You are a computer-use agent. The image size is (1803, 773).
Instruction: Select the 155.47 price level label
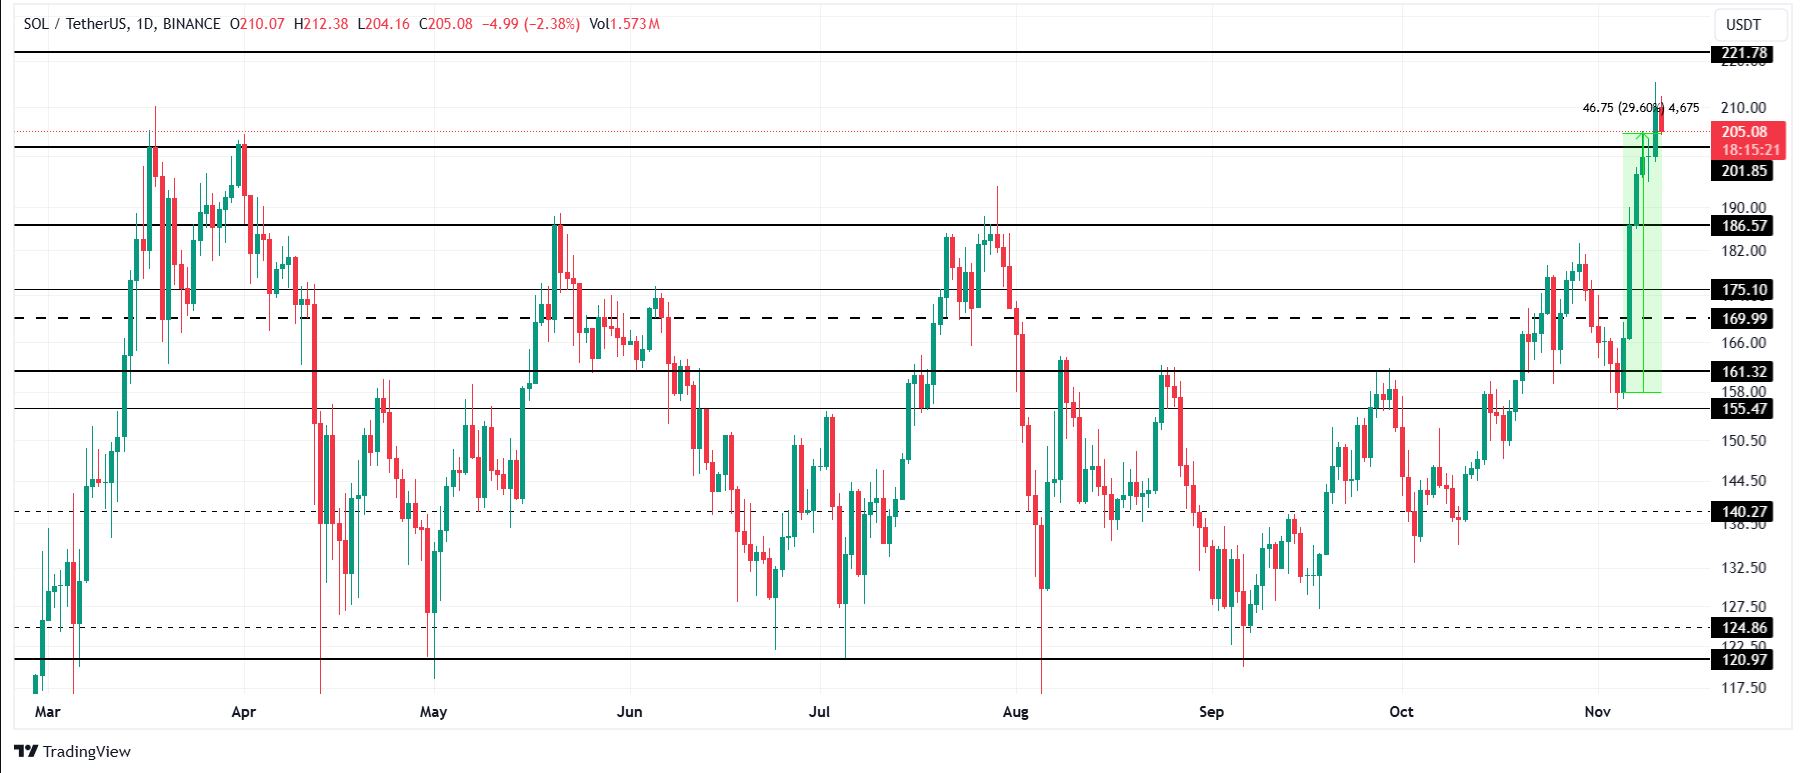[1744, 409]
